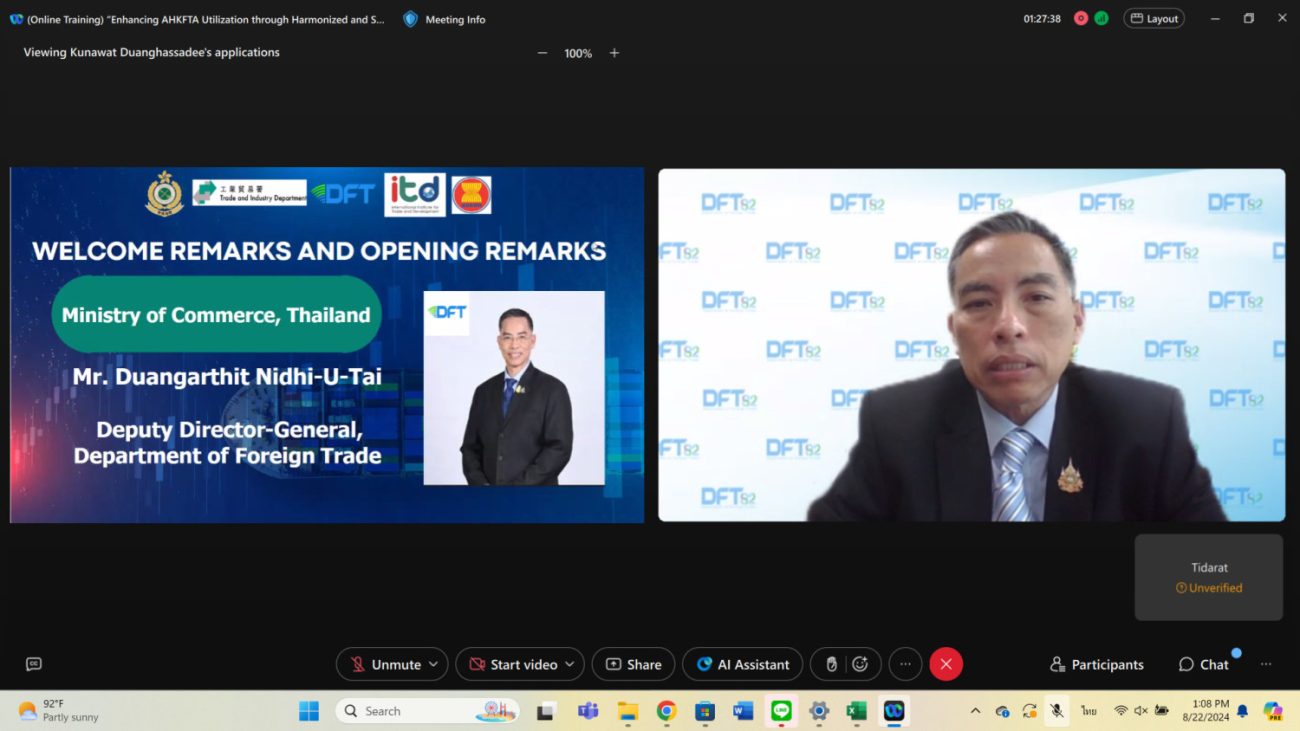Open the AI Assistant

point(742,664)
